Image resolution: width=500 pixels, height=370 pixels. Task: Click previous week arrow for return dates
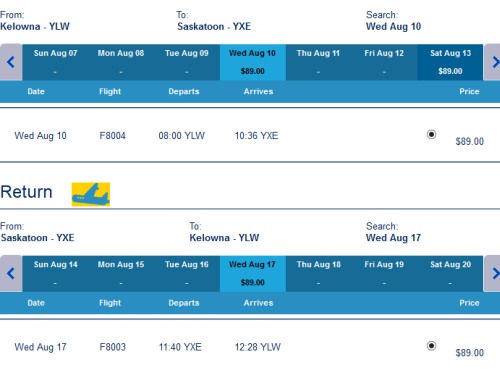coord(11,274)
